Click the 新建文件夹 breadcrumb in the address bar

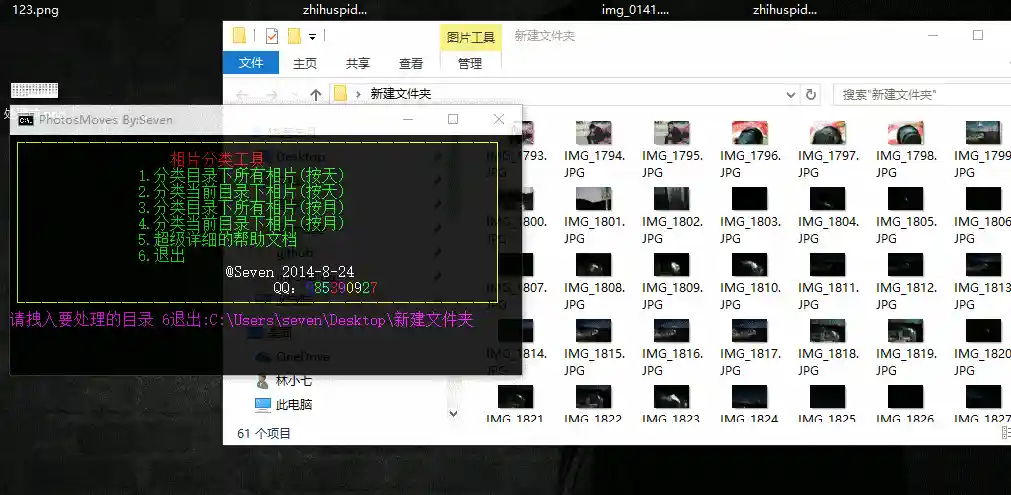pyautogui.click(x=400, y=94)
